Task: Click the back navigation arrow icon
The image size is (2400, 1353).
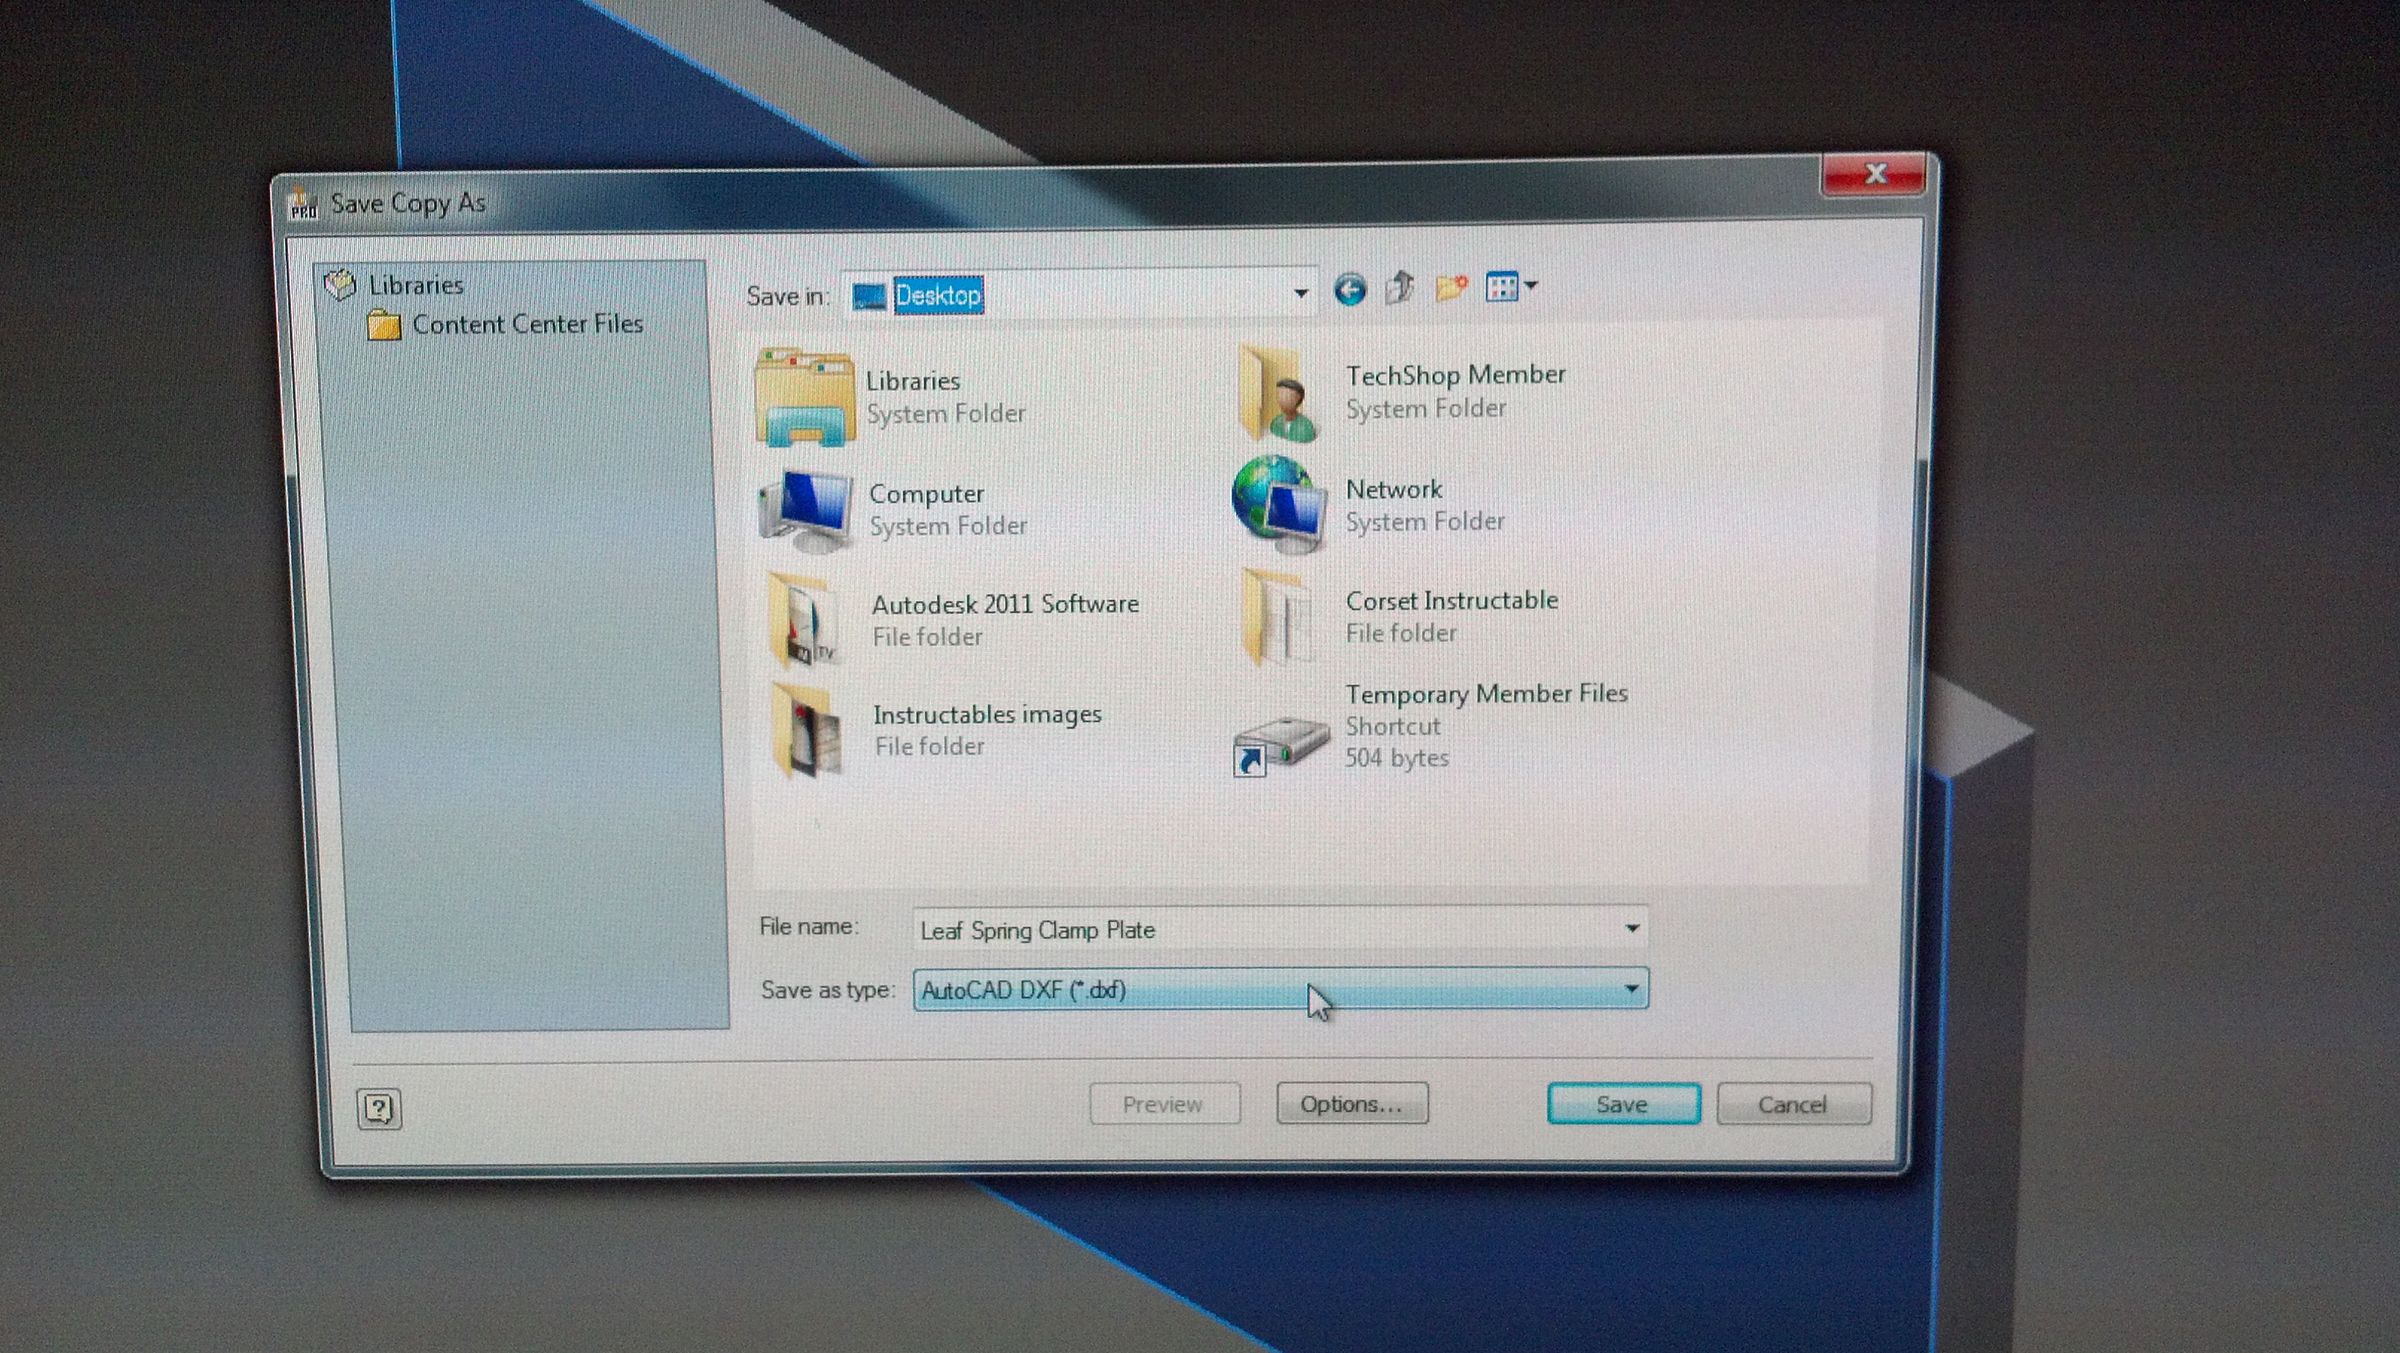Action: click(x=1351, y=290)
